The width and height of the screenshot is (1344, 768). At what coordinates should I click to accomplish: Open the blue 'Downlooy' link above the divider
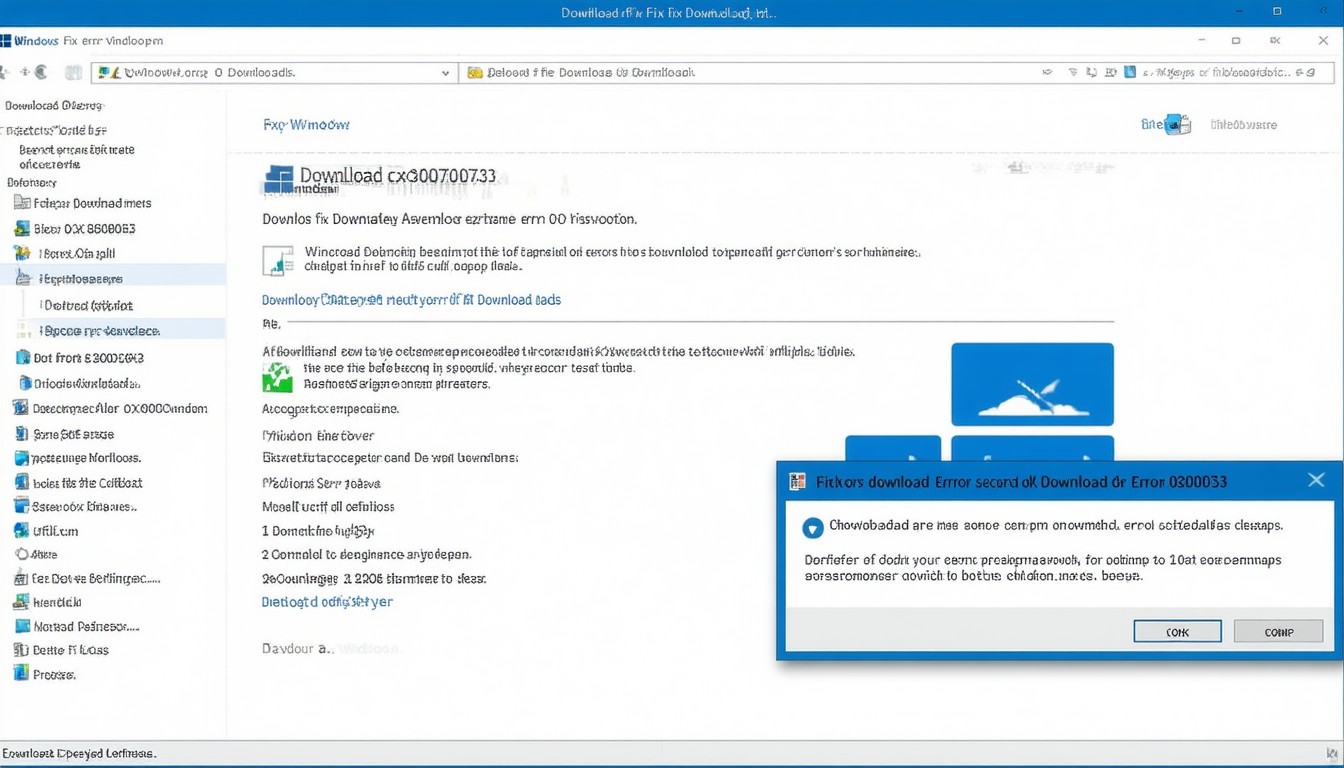point(411,300)
